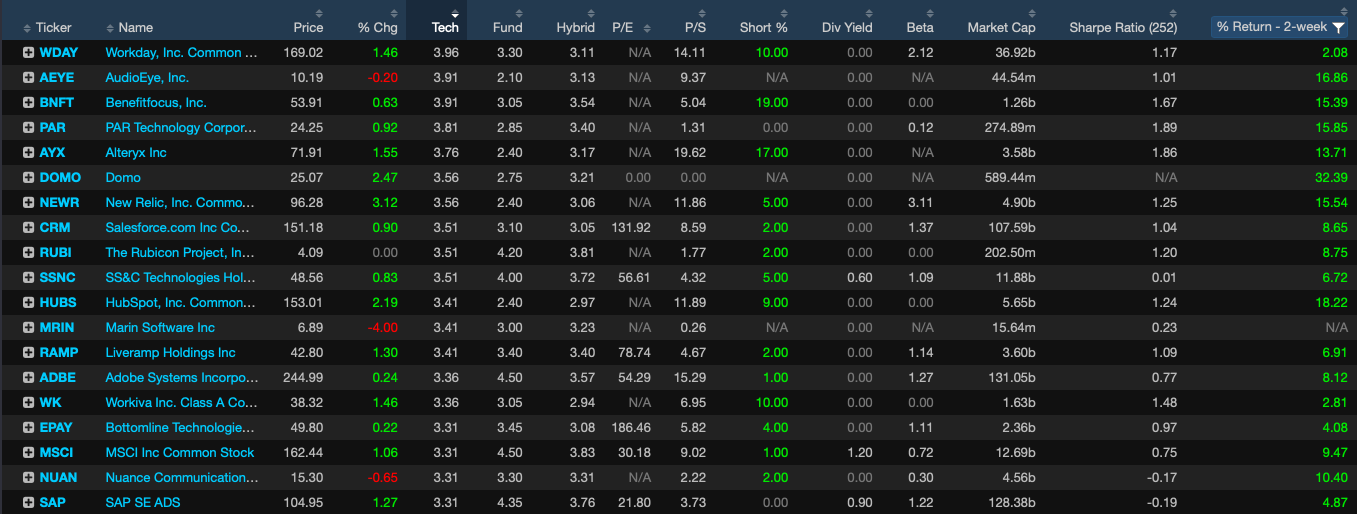The width and height of the screenshot is (1357, 514).
Task: Expand the PAR row plus icon
Action: 28,127
